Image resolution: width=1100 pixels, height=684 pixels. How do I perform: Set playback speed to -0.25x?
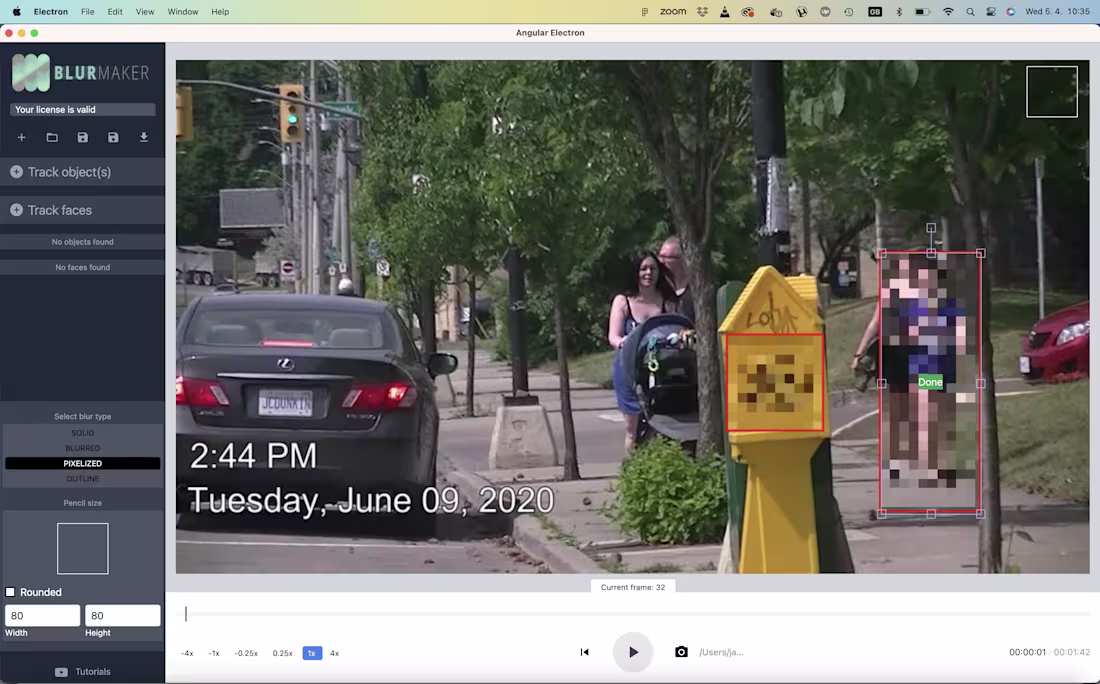[x=246, y=653]
